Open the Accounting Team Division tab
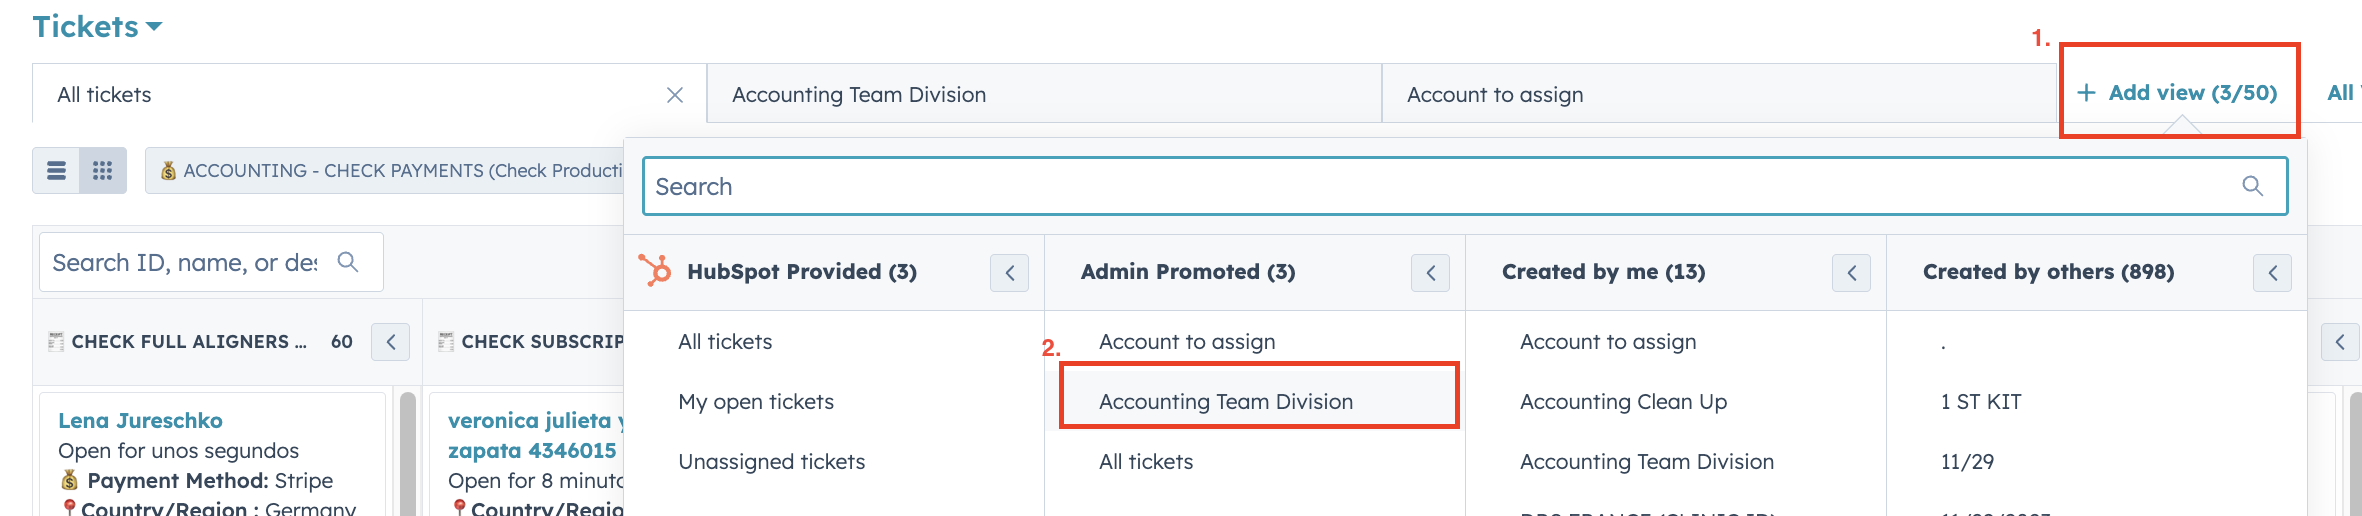Screen dimensions: 2362x516 (859, 95)
